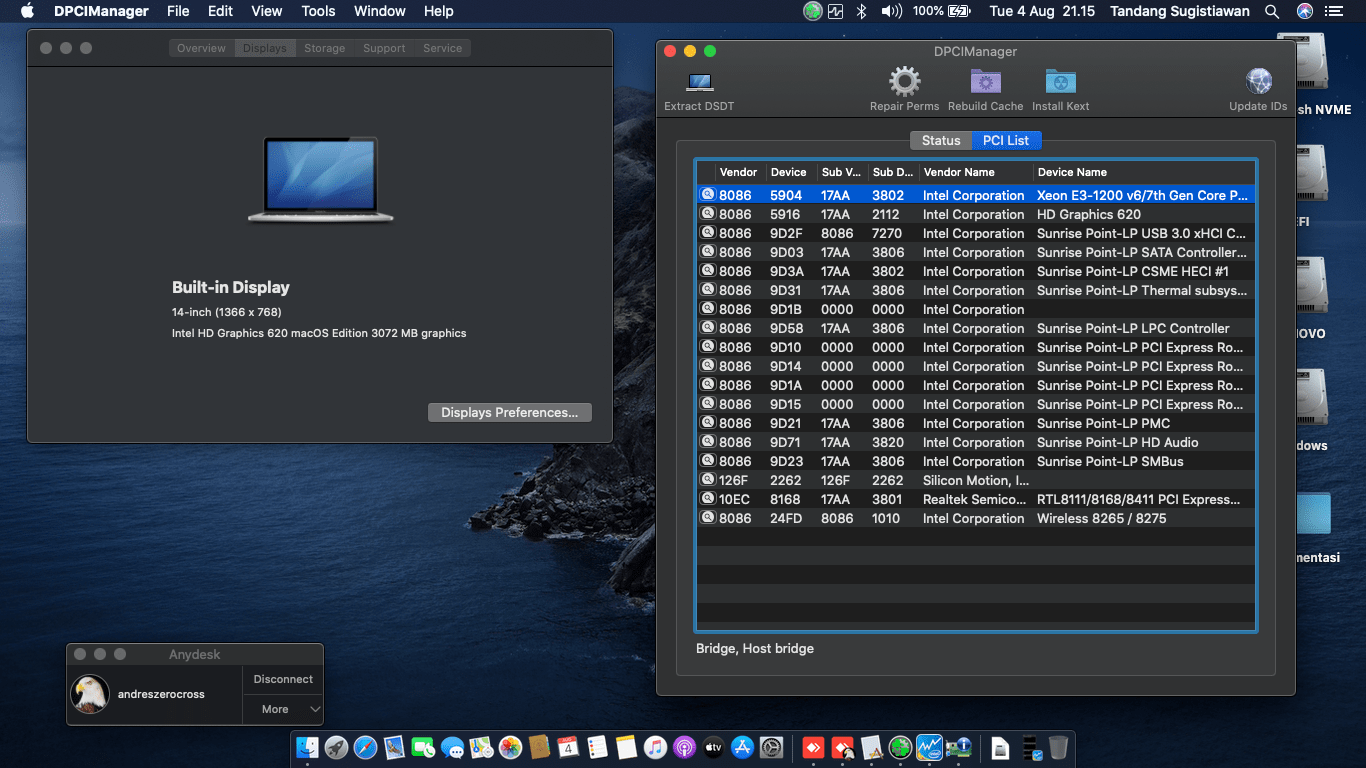Click the Update IDs globe icon
This screenshot has height=768, width=1366.
[1258, 82]
